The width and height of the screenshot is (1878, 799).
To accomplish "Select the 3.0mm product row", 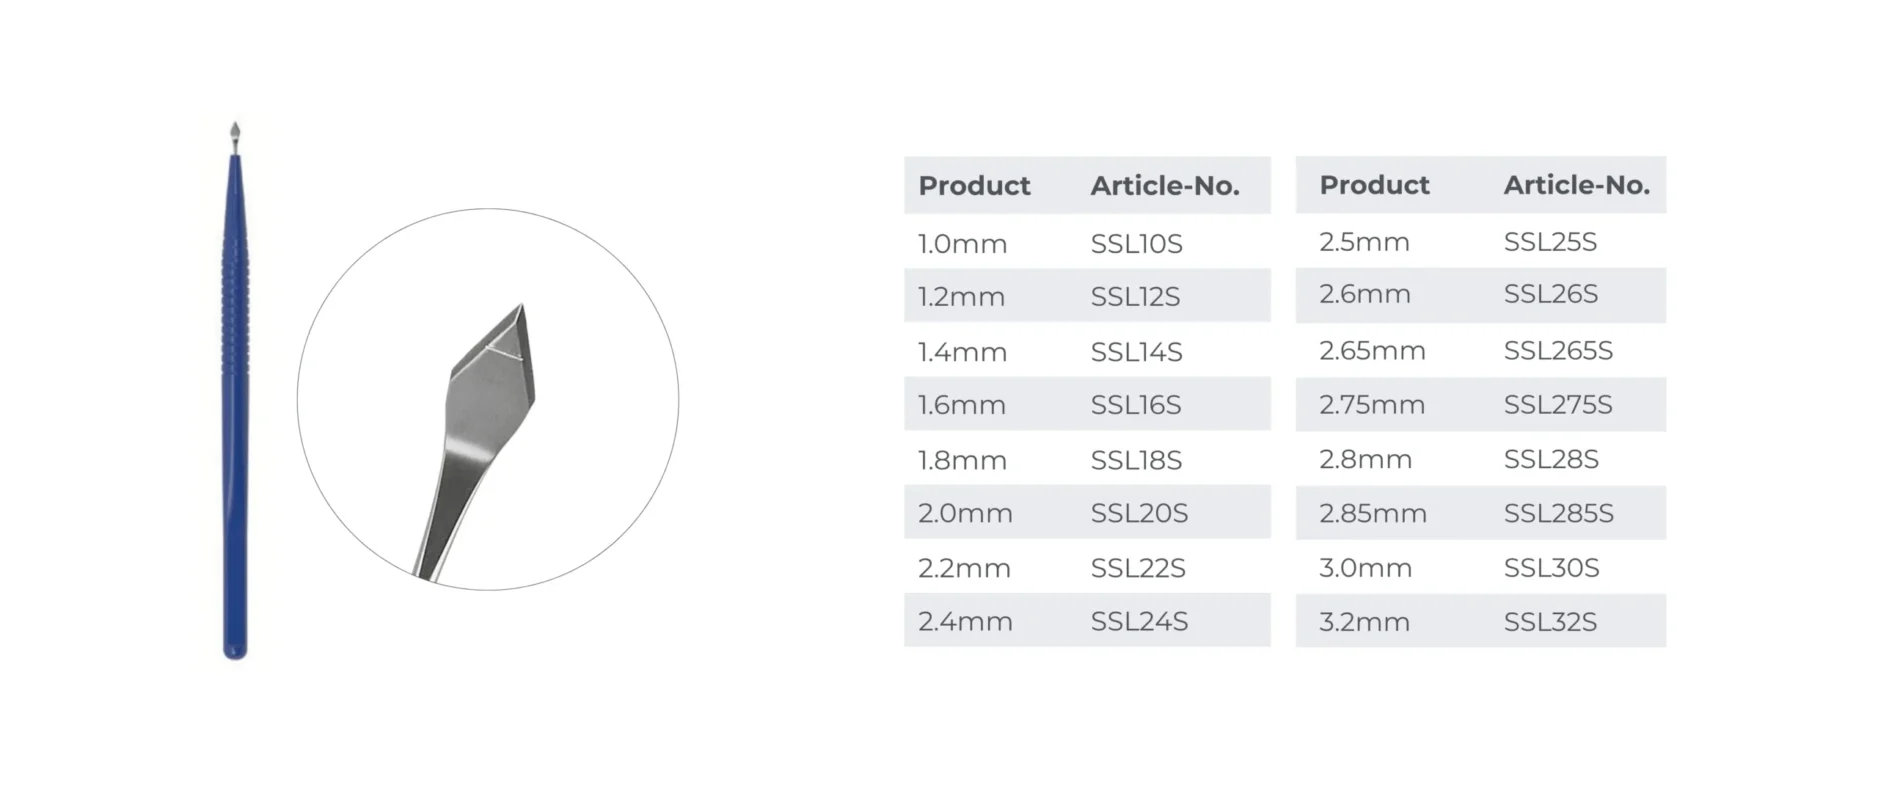I will pyautogui.click(x=1481, y=567).
